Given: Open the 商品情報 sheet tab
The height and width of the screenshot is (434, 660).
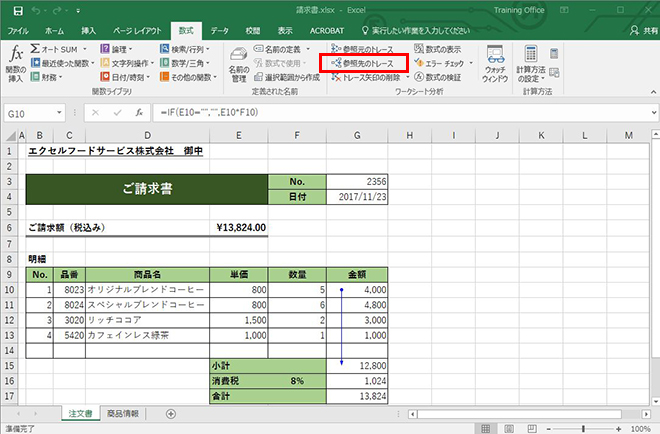Looking at the screenshot, I should pyautogui.click(x=126, y=413).
